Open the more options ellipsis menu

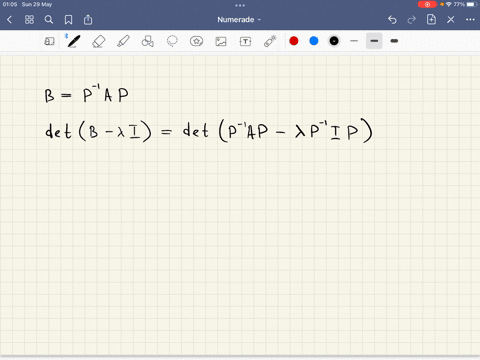pos(470,20)
